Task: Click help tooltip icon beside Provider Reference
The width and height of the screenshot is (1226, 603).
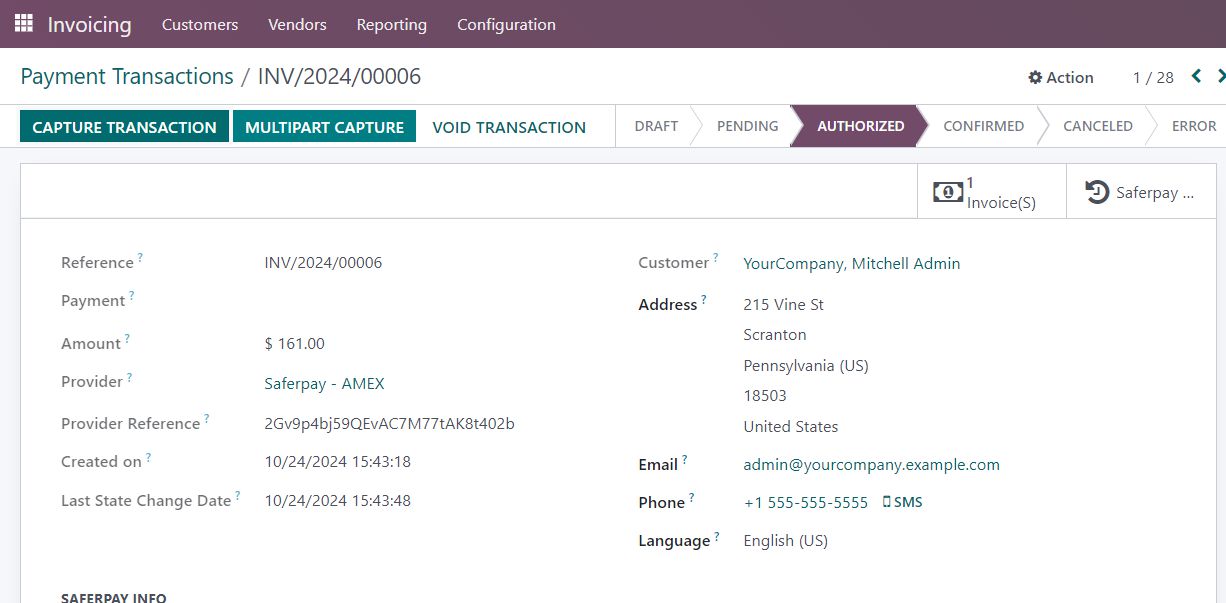Action: pyautogui.click(x=207, y=419)
